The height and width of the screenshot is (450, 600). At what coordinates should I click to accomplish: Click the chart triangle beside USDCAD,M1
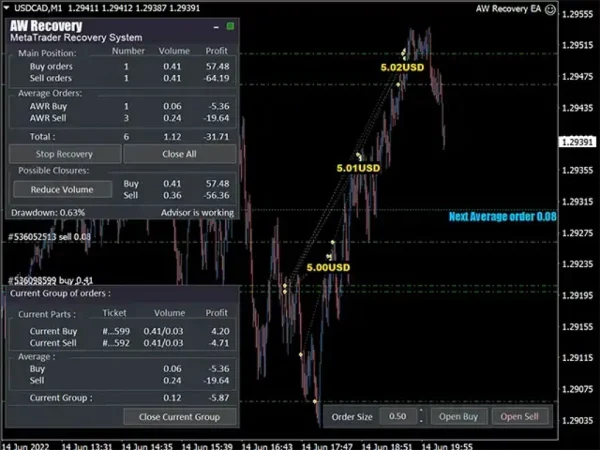click(6, 8)
